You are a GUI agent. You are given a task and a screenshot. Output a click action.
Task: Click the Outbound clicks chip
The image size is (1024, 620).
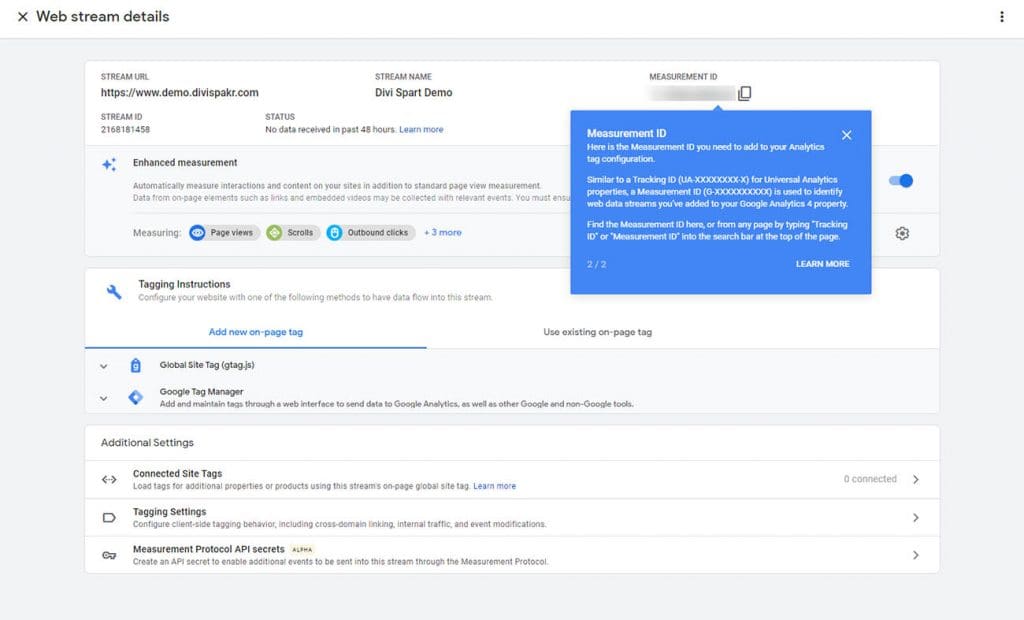(371, 233)
